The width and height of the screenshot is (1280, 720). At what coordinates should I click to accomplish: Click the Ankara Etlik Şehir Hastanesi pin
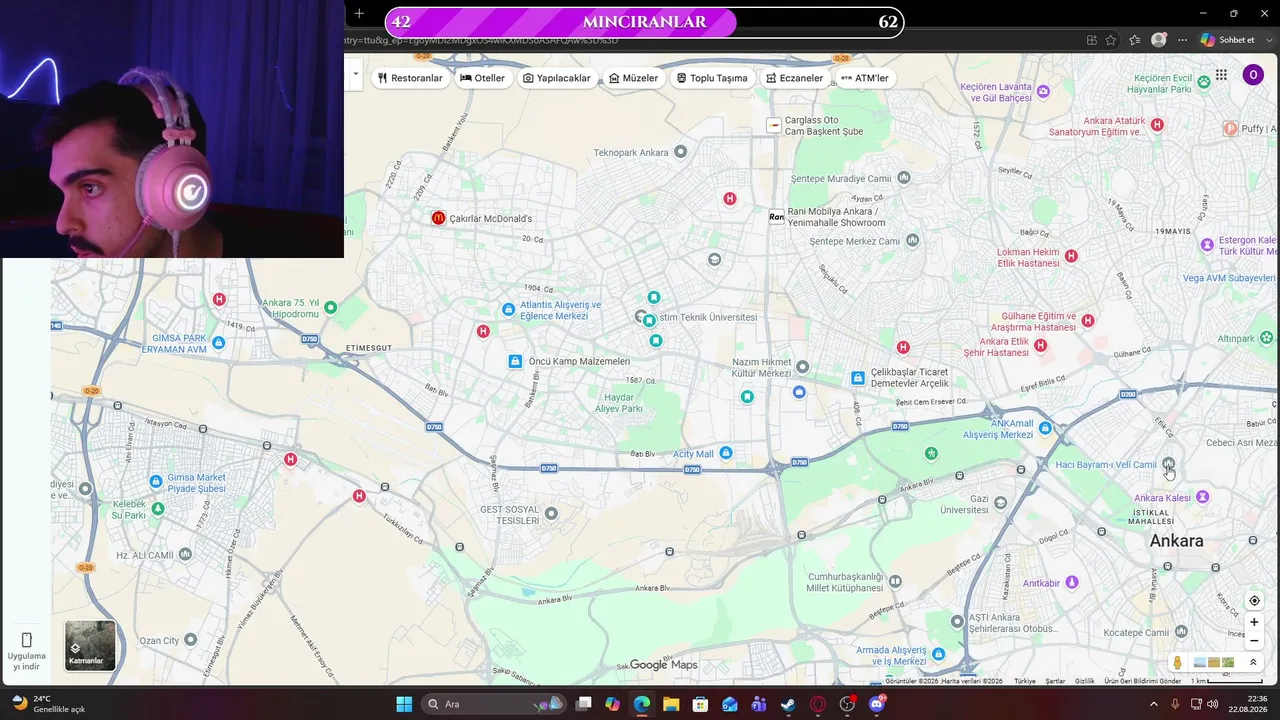[1041, 345]
